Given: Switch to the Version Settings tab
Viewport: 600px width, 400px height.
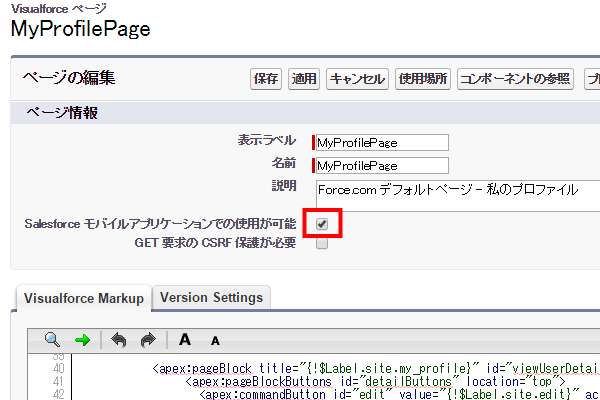Looking at the screenshot, I should pyautogui.click(x=211, y=297).
